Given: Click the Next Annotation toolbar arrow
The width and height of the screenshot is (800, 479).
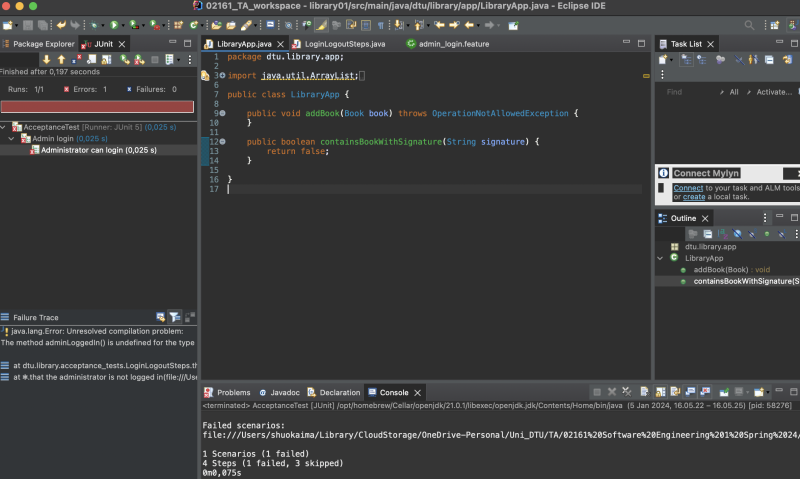Looking at the screenshot, I should coord(399,25).
